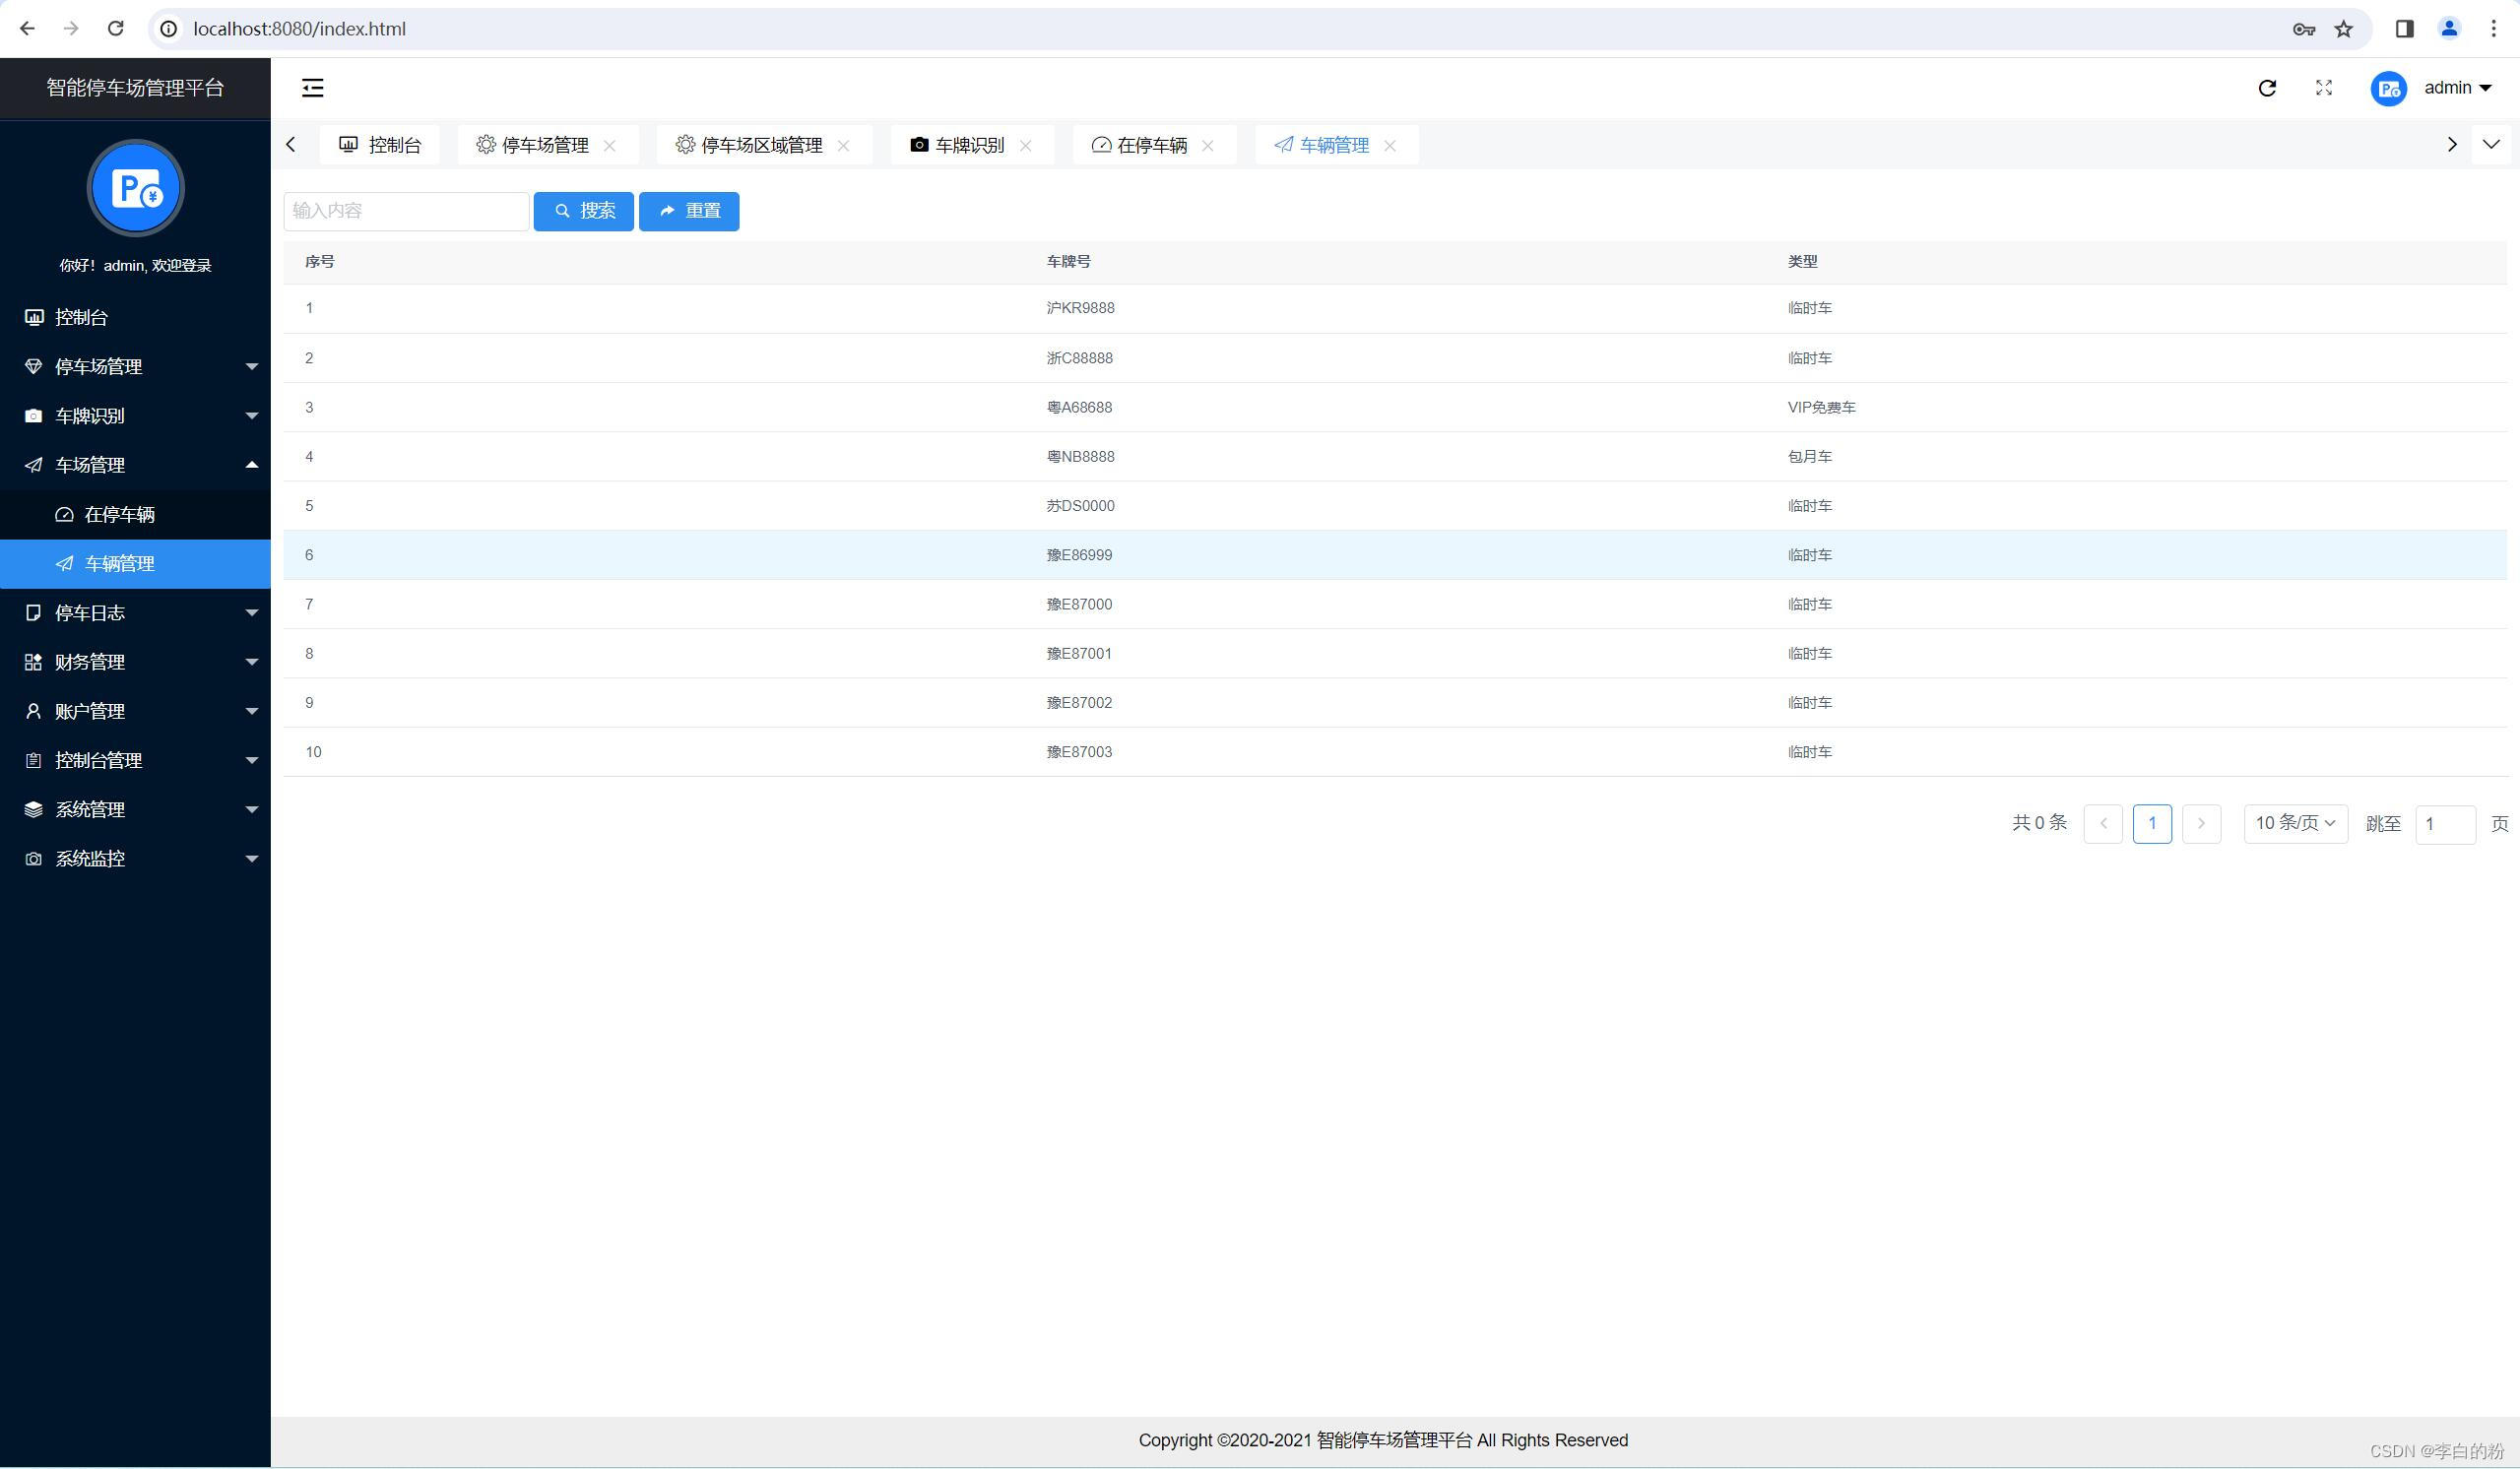2520x1469 pixels.
Task: Open the admin user dropdown
Action: [x=2456, y=88]
